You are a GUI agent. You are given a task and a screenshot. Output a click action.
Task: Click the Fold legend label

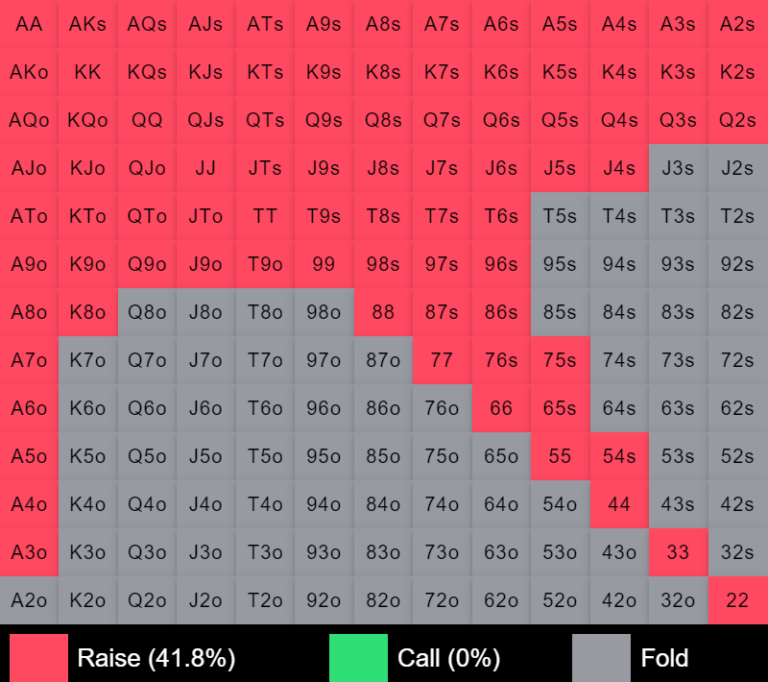click(664, 657)
